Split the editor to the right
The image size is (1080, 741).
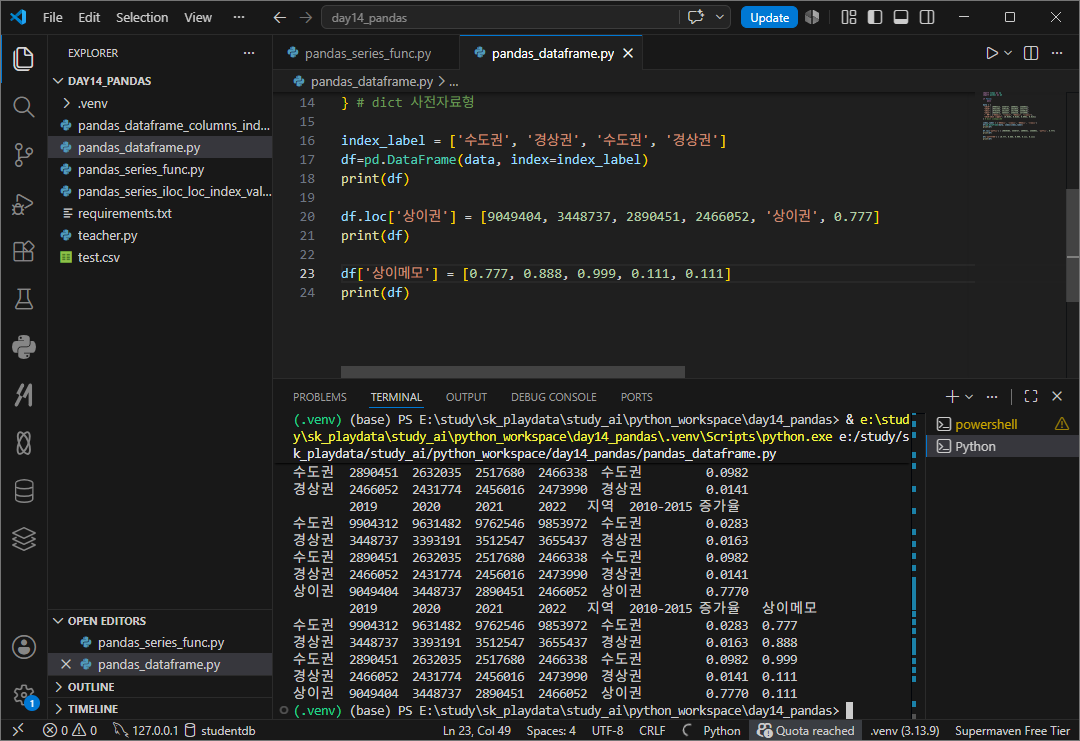coord(1030,53)
